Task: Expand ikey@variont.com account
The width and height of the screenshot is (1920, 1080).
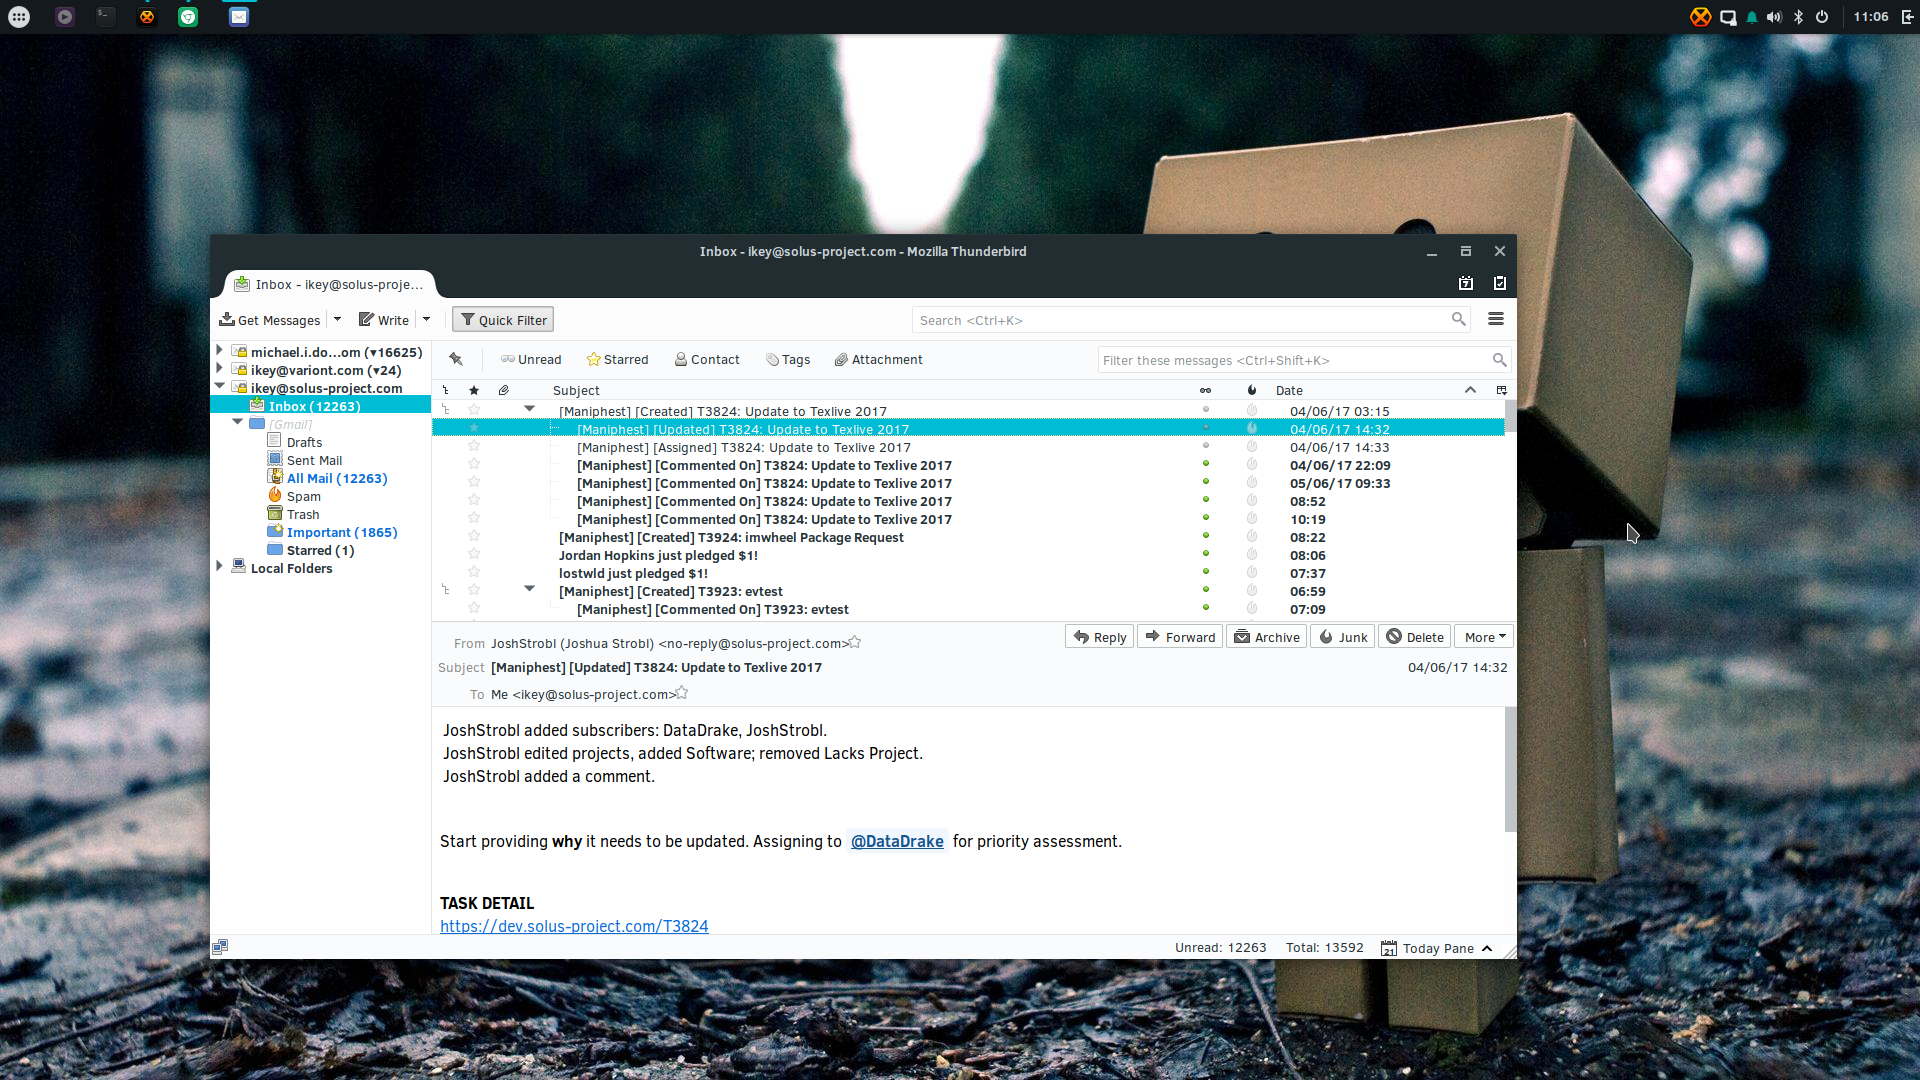Action: tap(219, 369)
